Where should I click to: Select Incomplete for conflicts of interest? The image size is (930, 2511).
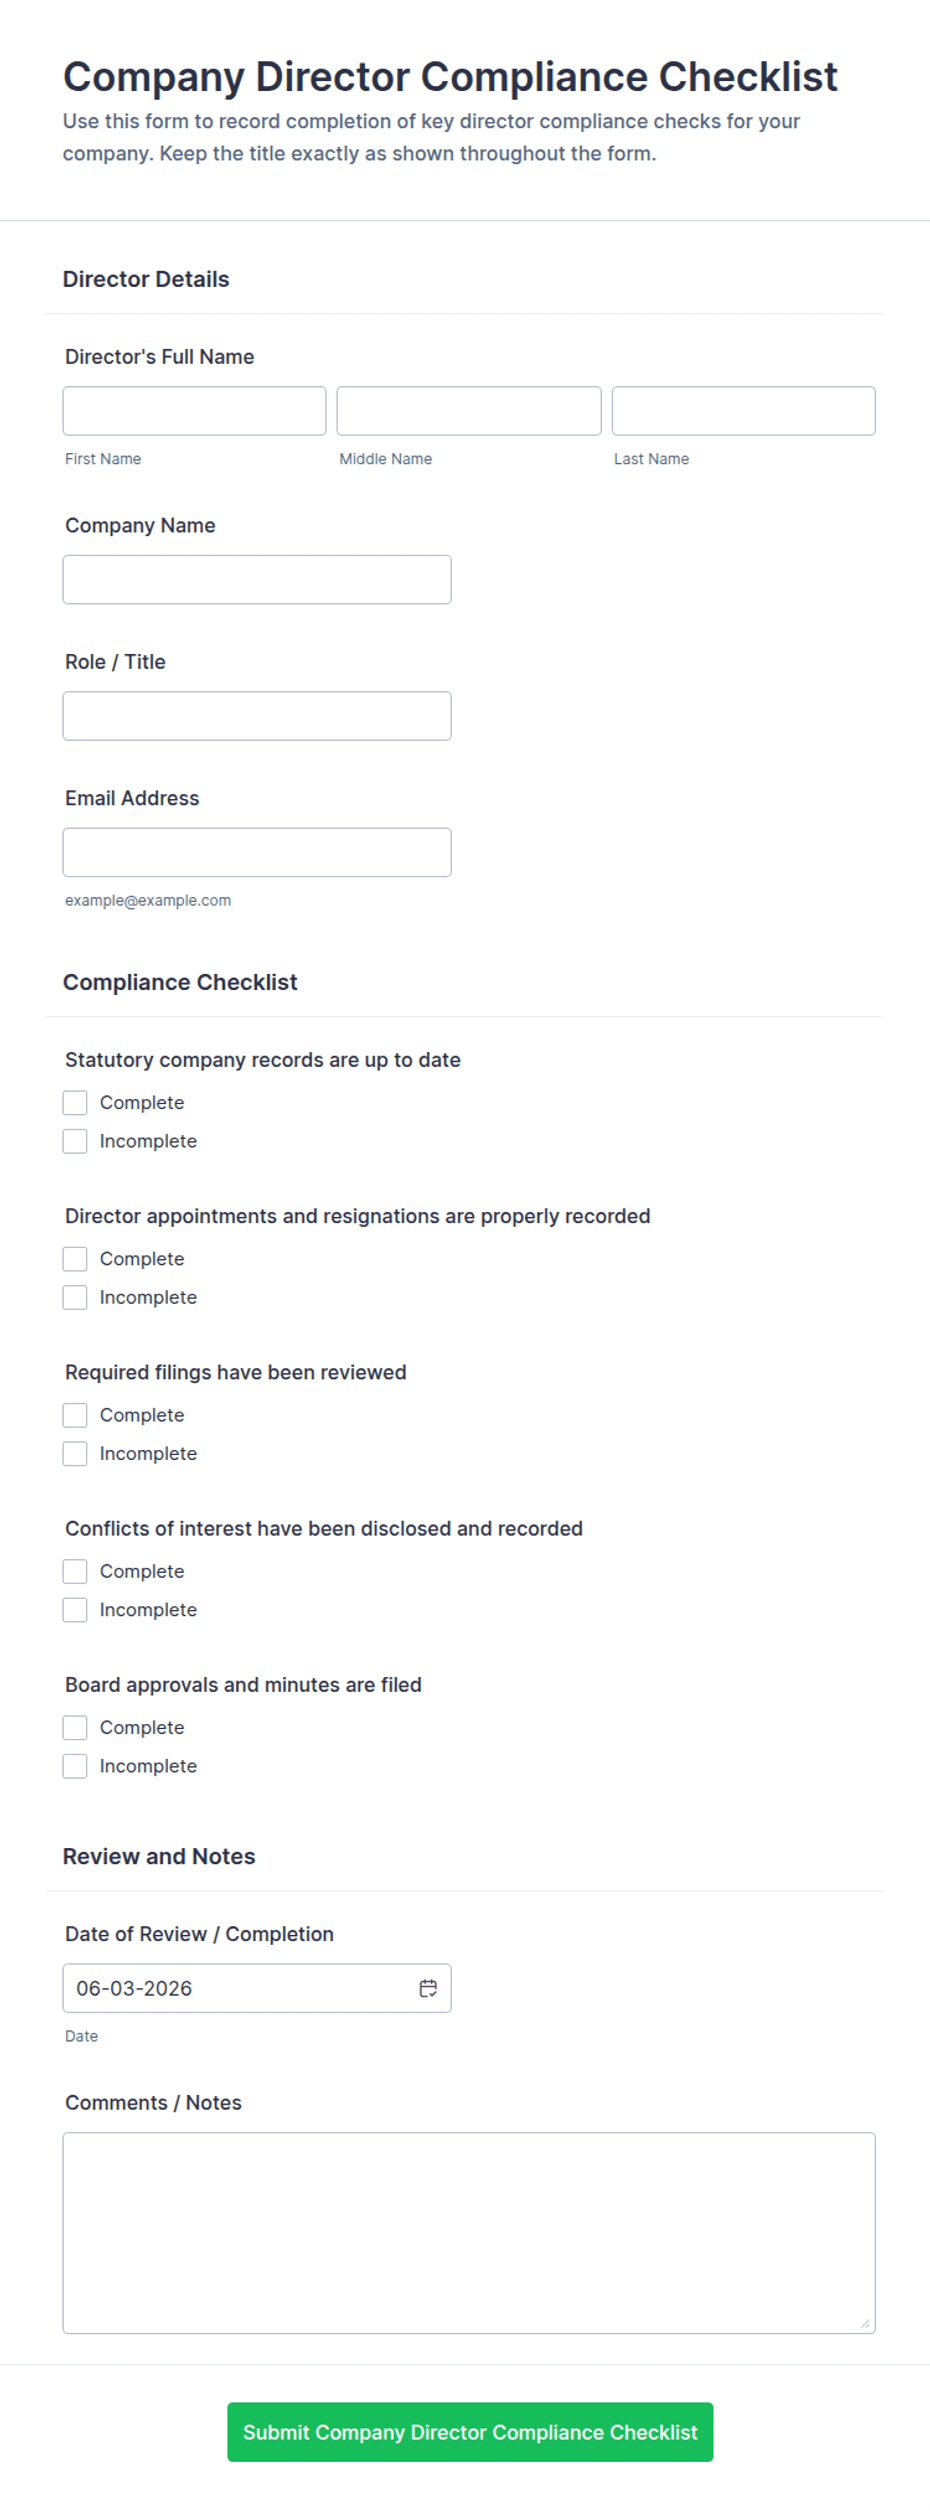click(75, 1610)
